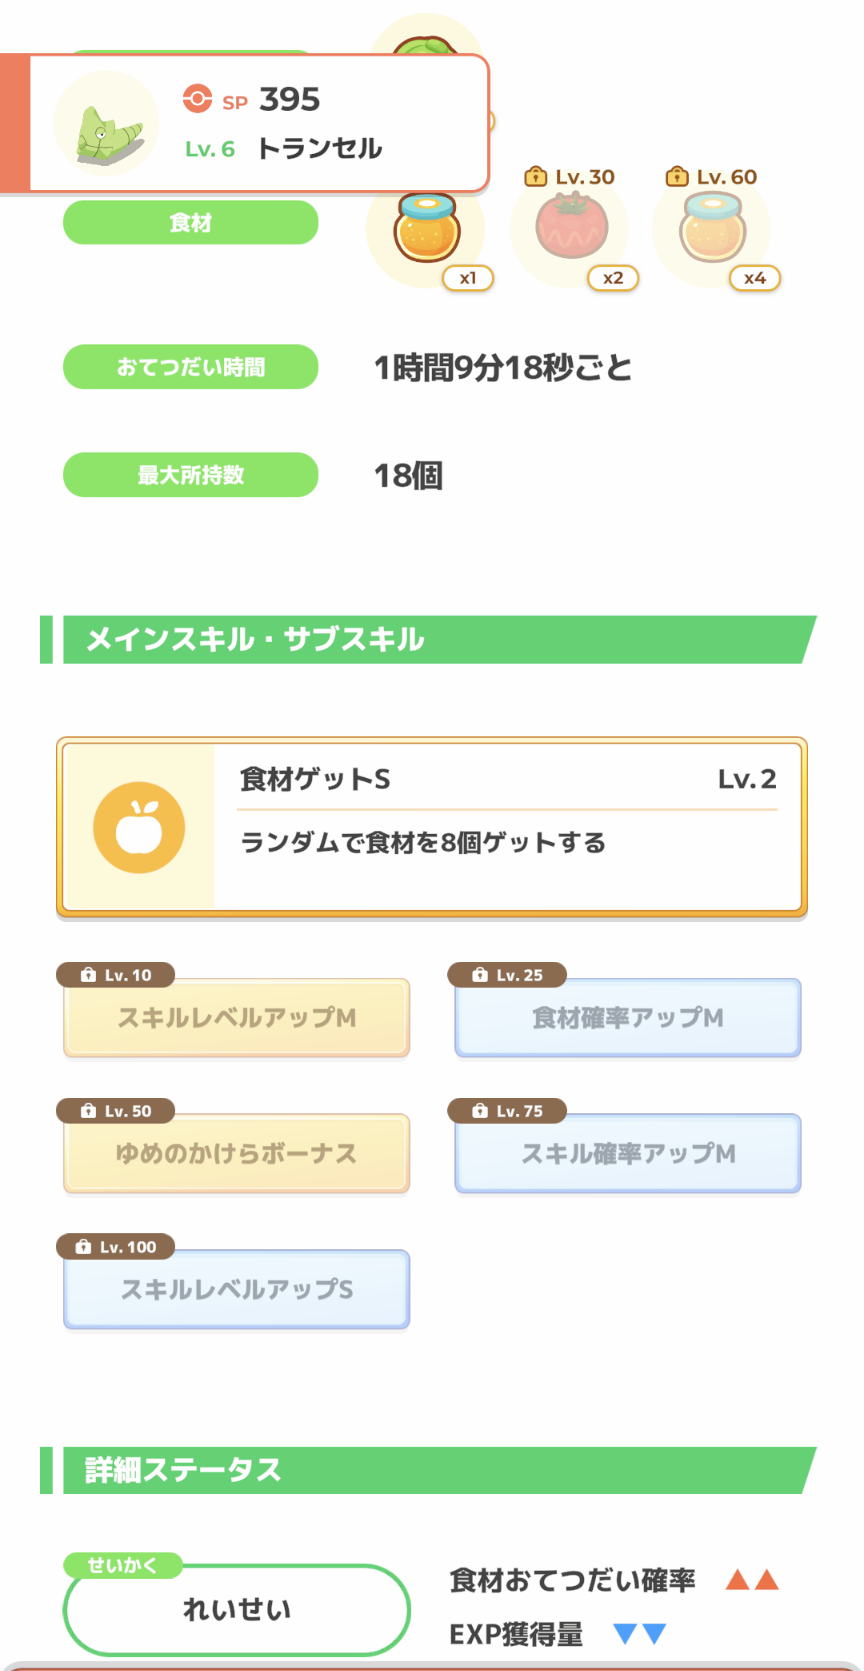Image resolution: width=864 pixels, height=1671 pixels.
Task: Tap the 食材 ingredient label
Action: (191, 222)
